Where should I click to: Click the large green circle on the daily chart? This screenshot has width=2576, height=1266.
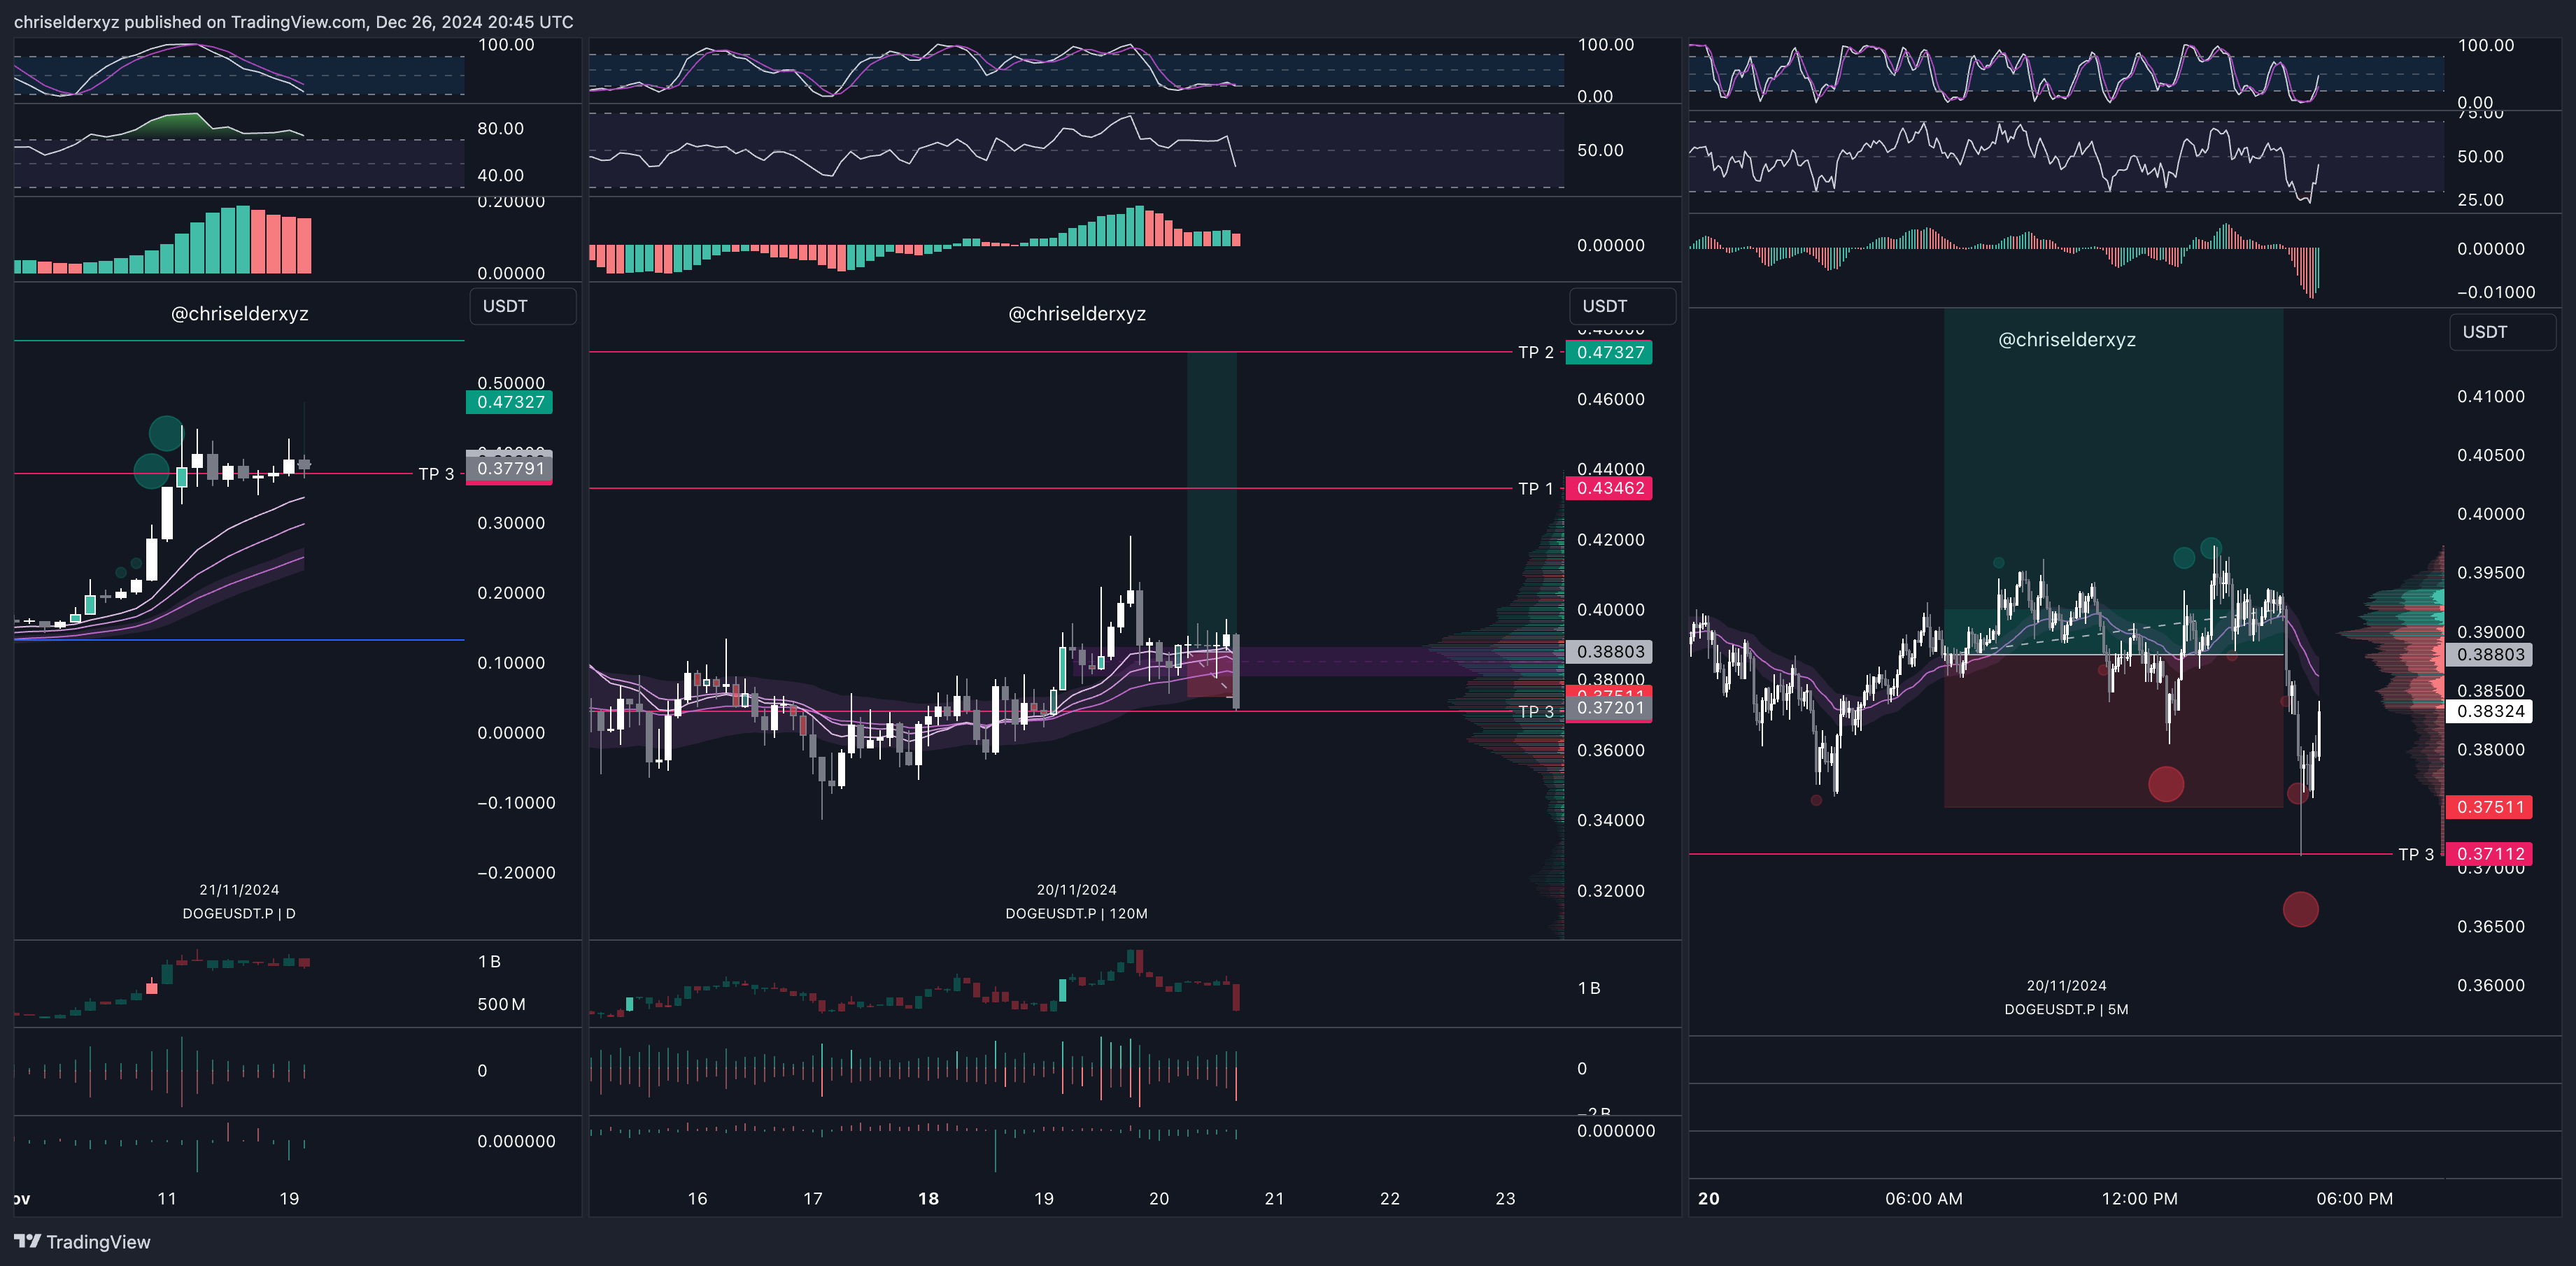166,433
